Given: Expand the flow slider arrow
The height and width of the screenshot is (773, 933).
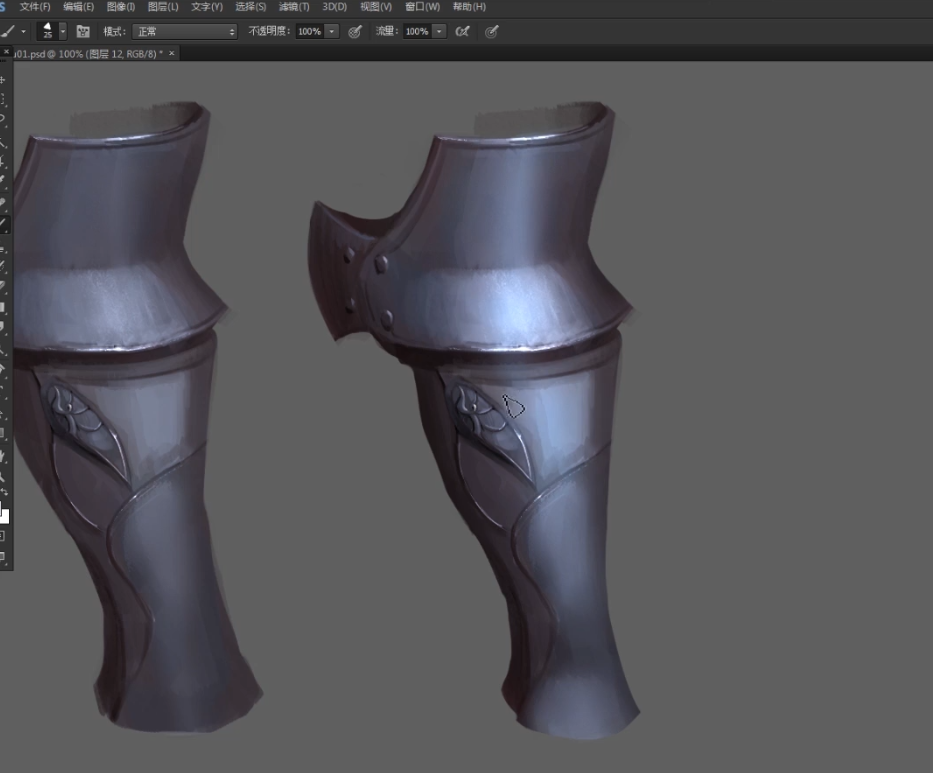Looking at the screenshot, I should pos(439,32).
